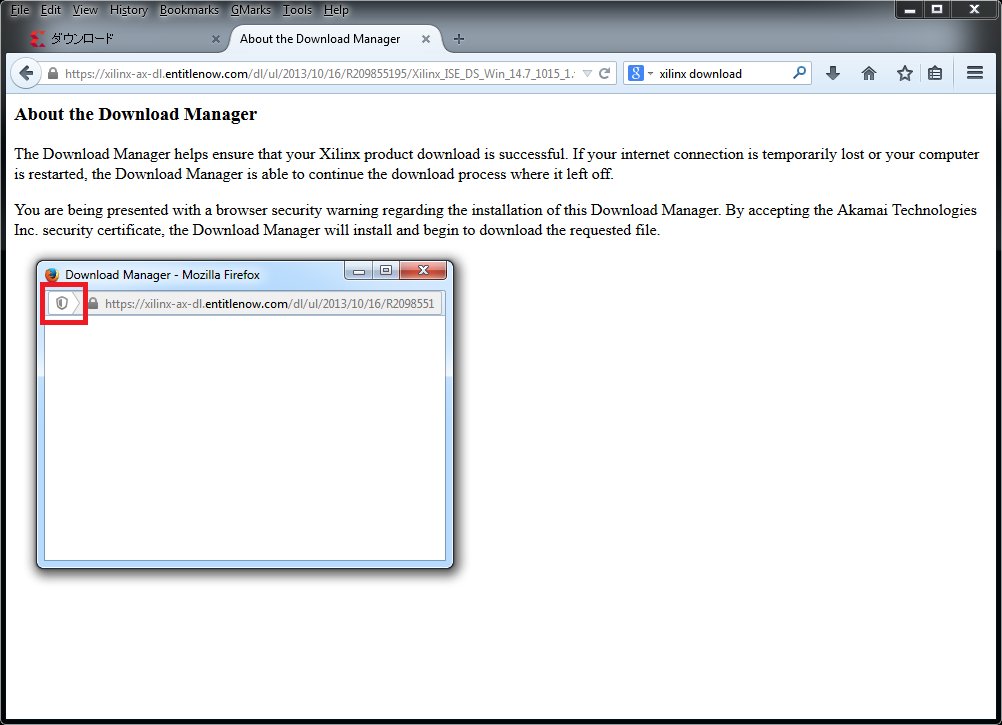
Task: Bookmark this page with the star icon
Action: (x=904, y=73)
